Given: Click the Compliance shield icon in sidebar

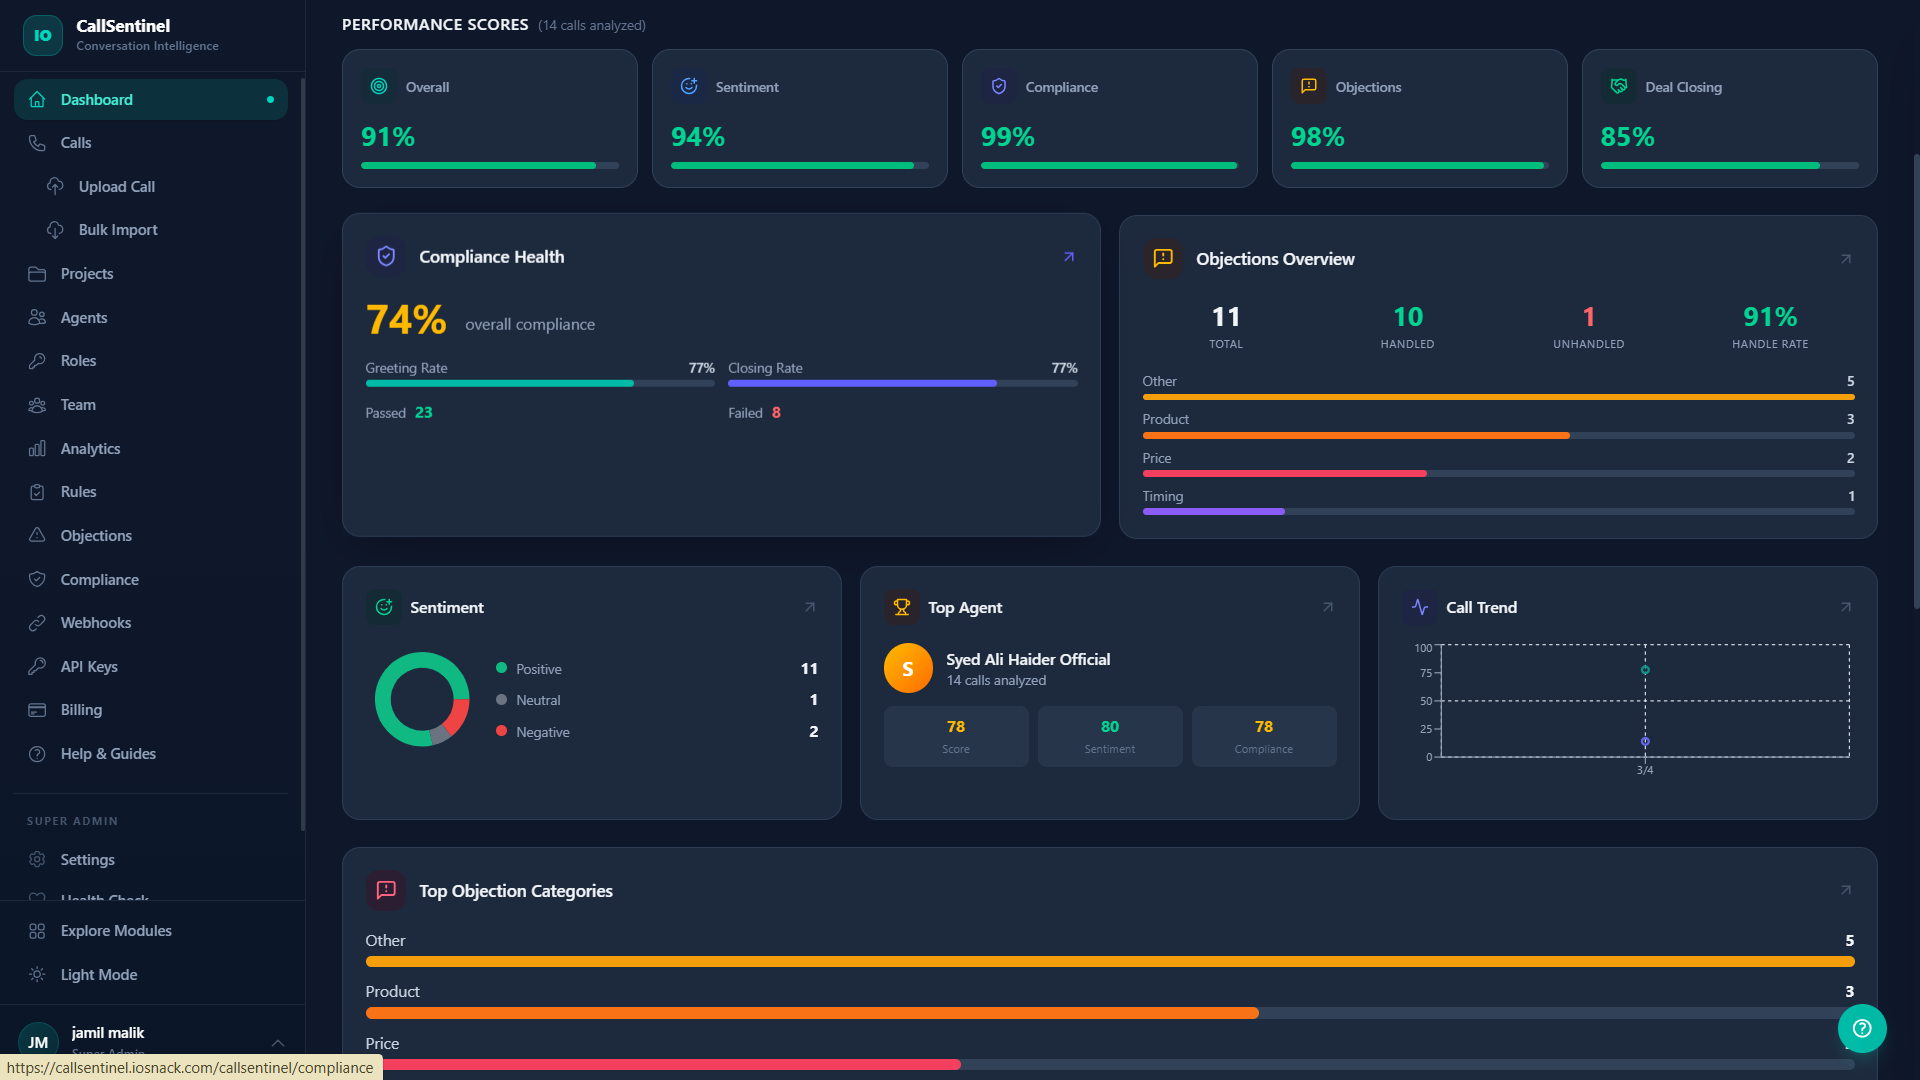Looking at the screenshot, I should (37, 580).
